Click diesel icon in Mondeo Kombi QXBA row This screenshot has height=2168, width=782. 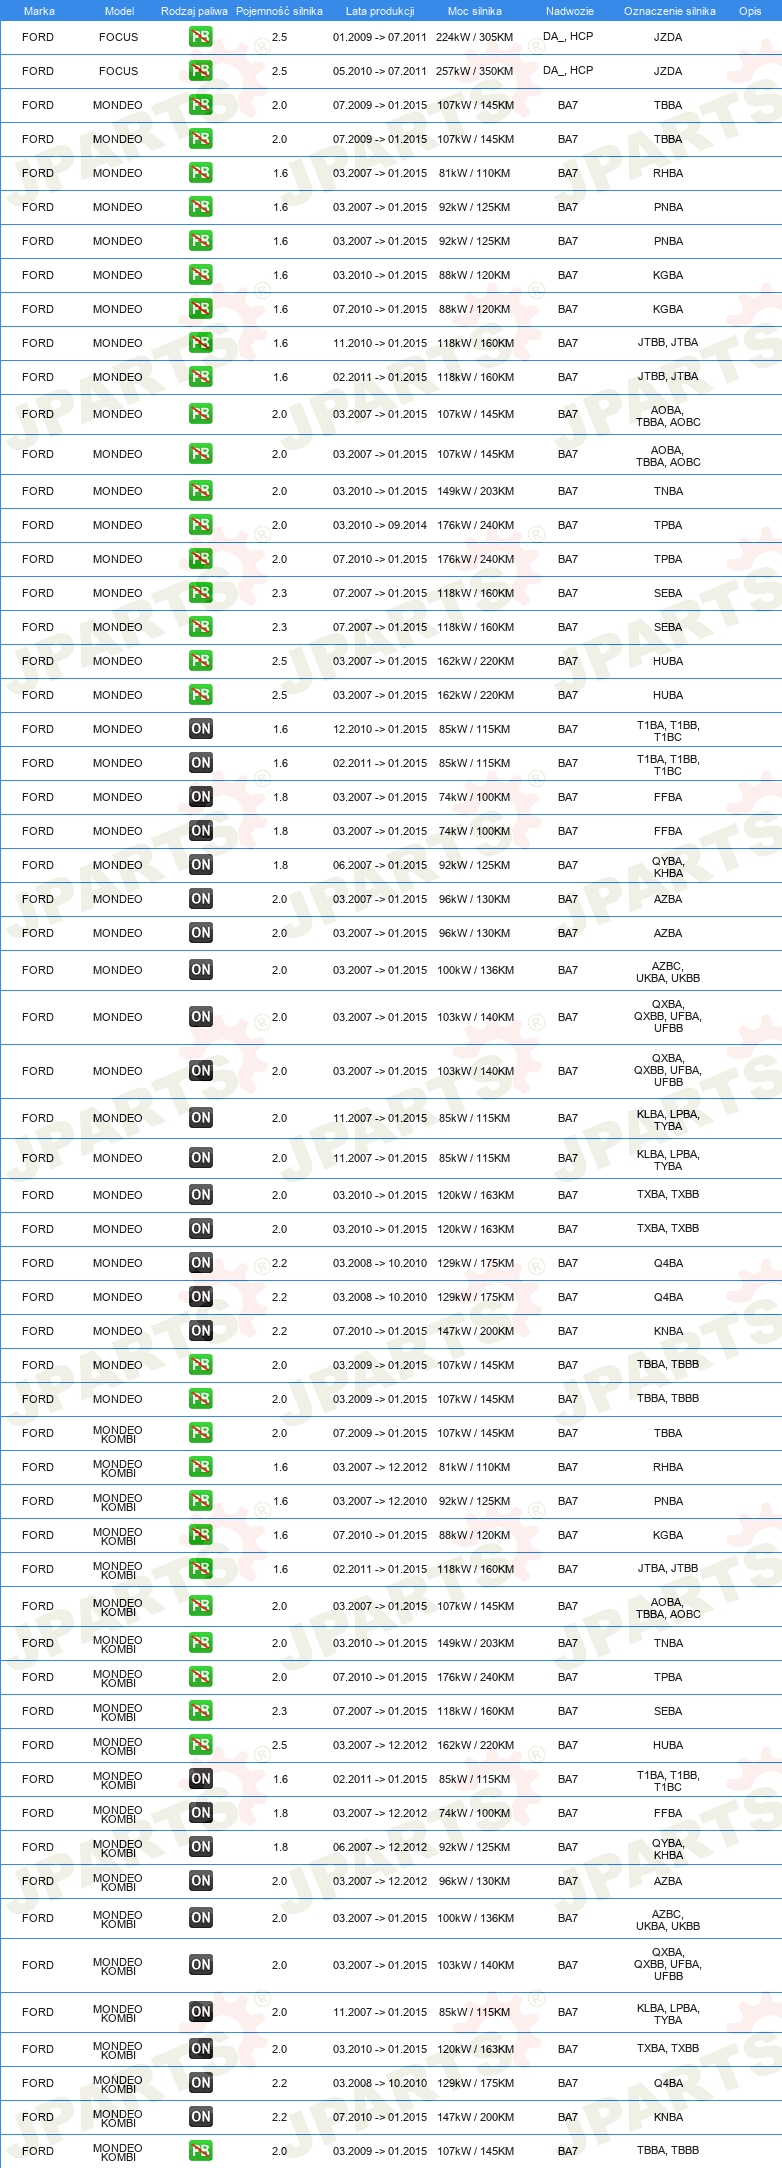(200, 1965)
